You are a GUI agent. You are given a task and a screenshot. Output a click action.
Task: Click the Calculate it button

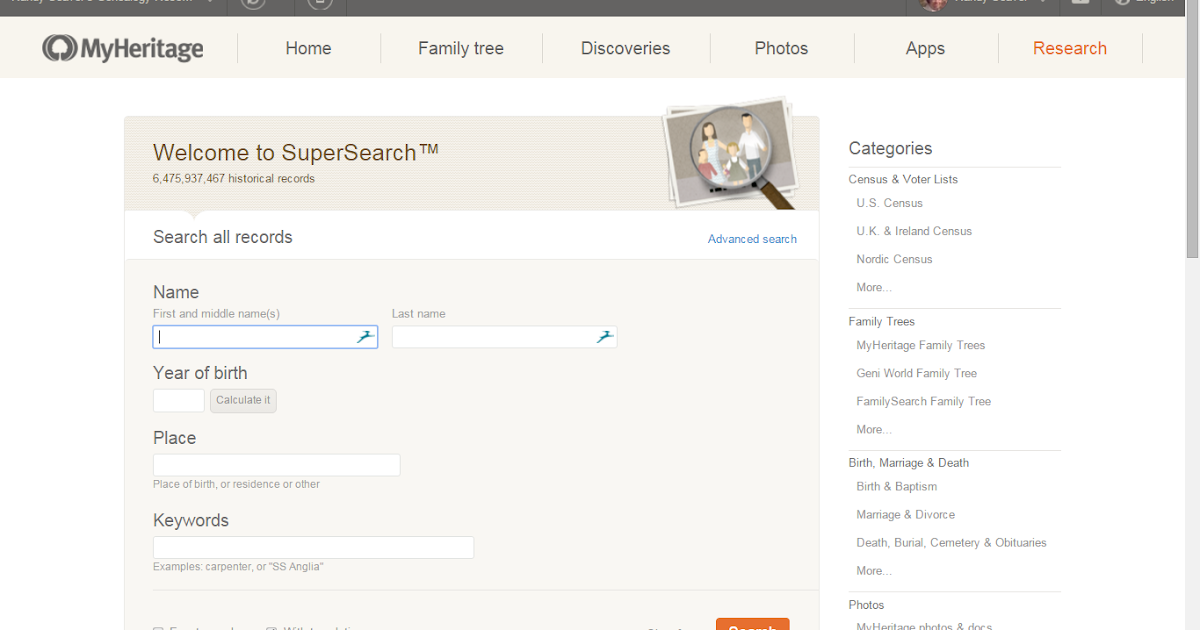pyautogui.click(x=243, y=400)
